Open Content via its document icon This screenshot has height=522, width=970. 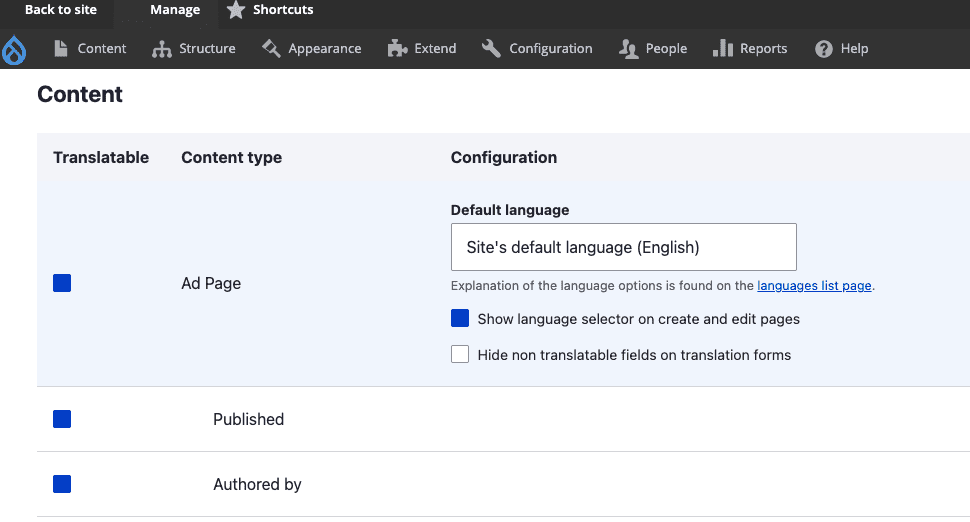point(62,49)
